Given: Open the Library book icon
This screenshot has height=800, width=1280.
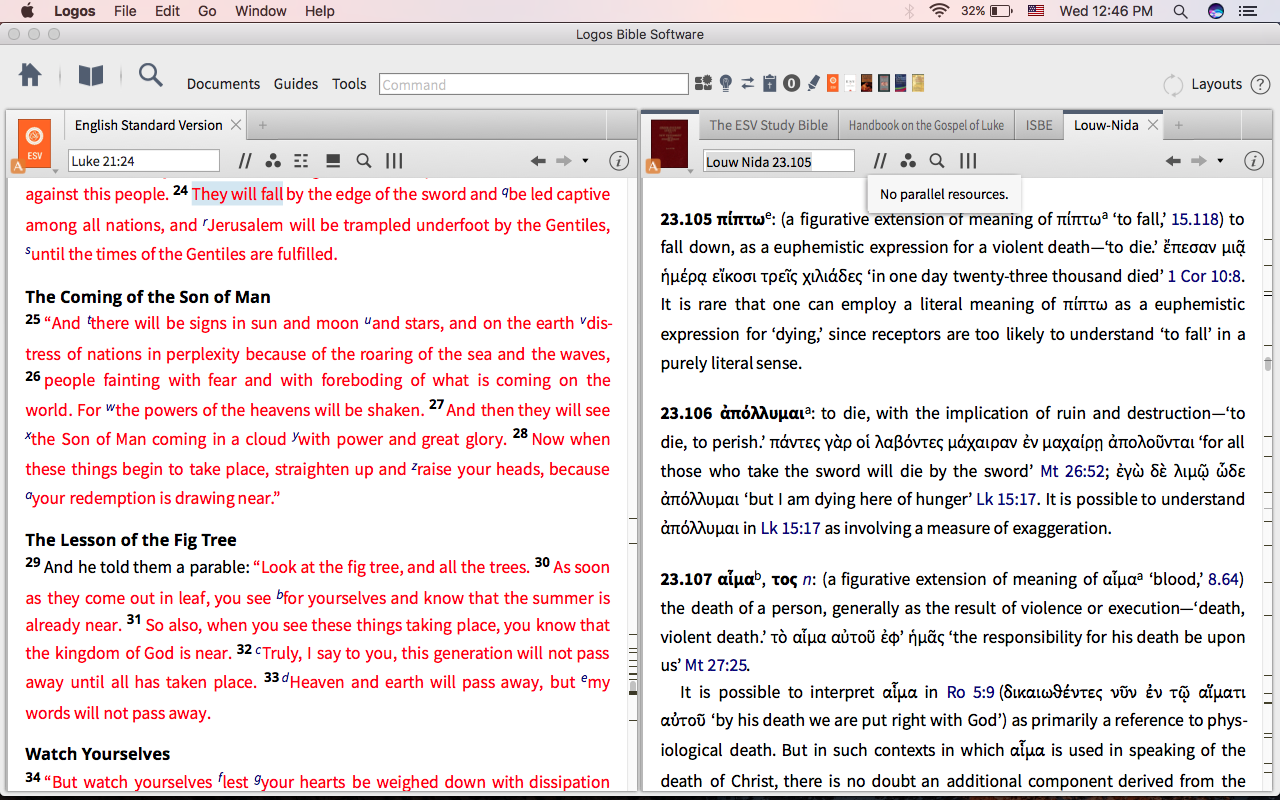Looking at the screenshot, I should coord(91,76).
